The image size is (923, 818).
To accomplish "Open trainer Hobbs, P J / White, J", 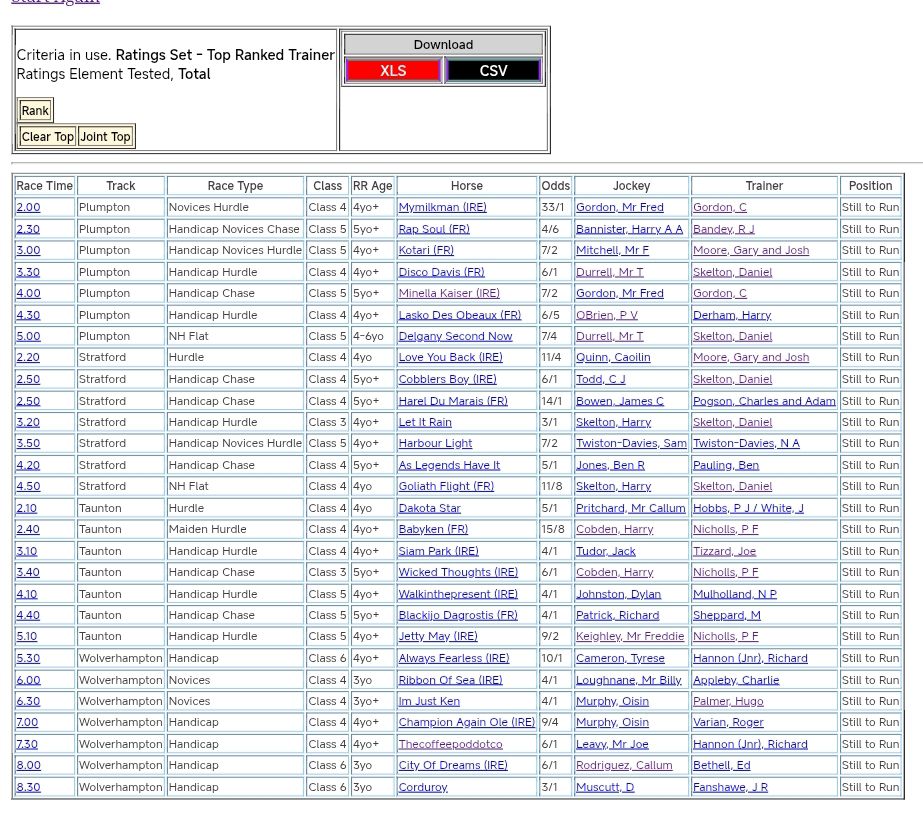I will pyautogui.click(x=748, y=508).
